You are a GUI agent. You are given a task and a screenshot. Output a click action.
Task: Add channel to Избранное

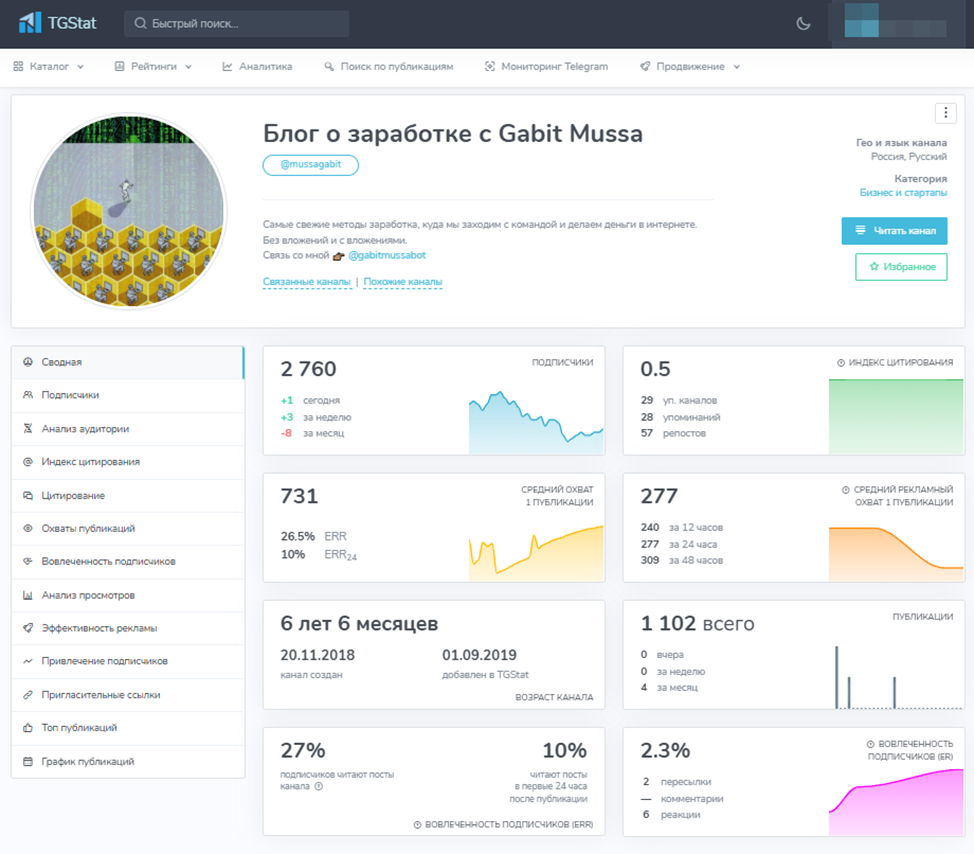(901, 266)
